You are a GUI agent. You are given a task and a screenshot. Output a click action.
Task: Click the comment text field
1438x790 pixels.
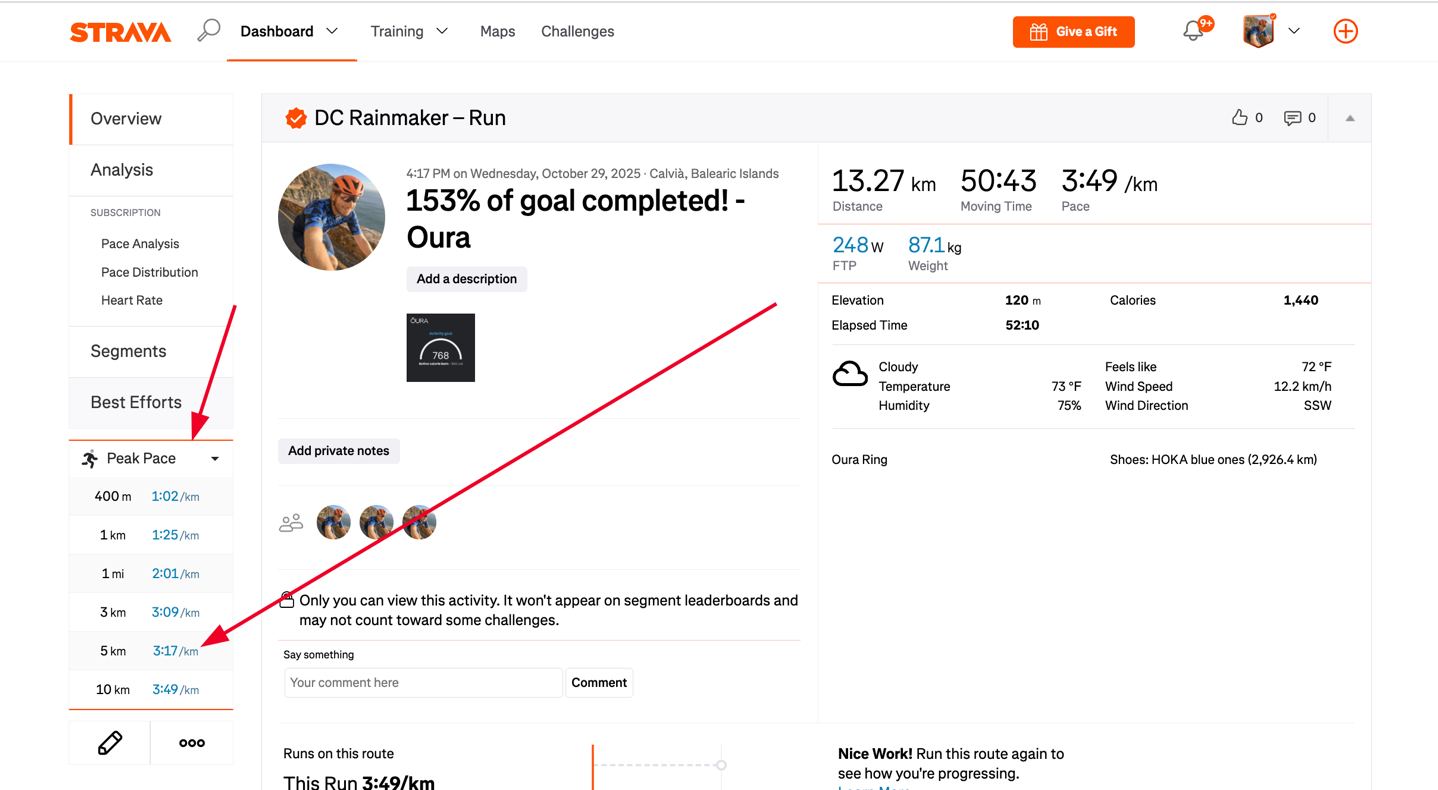[422, 683]
